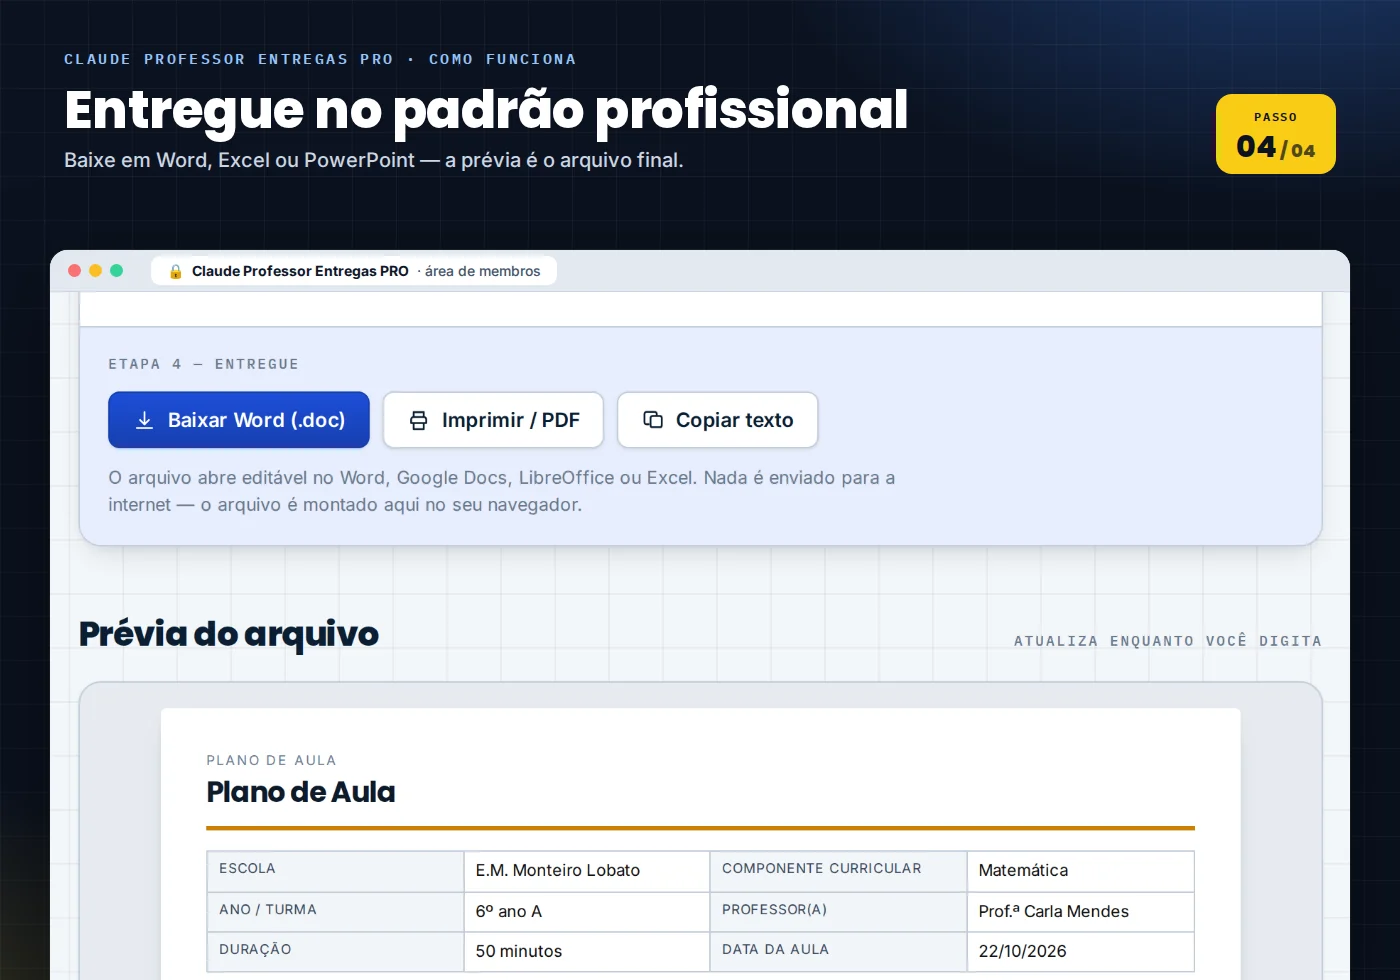Image resolution: width=1400 pixels, height=980 pixels.
Task: Click the copy icon on Copiar texto
Action: click(x=653, y=420)
